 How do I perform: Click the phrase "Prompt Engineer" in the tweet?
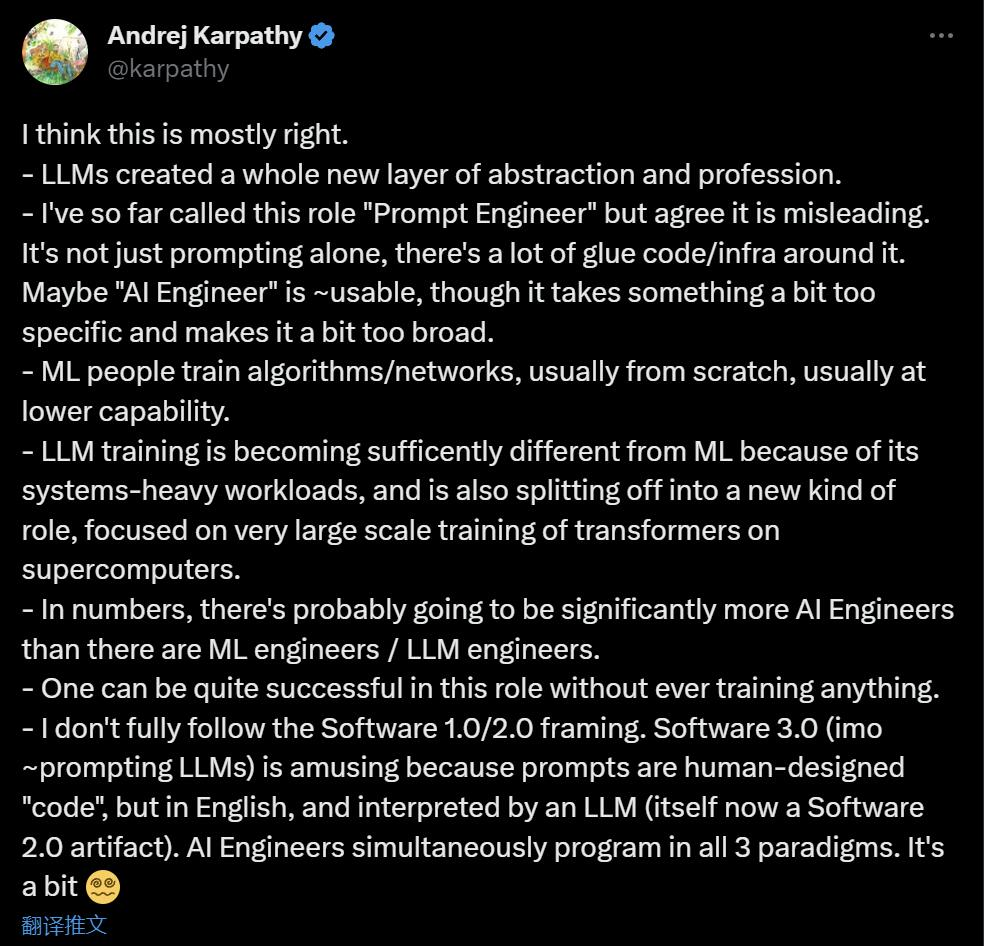pyautogui.click(x=485, y=214)
